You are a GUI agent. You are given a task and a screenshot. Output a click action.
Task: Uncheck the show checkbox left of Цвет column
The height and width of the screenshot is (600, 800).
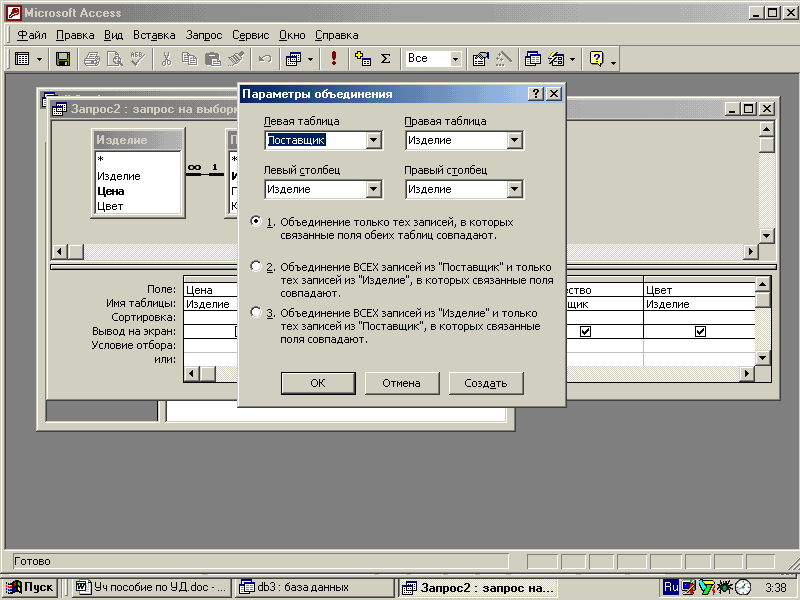click(x=585, y=332)
